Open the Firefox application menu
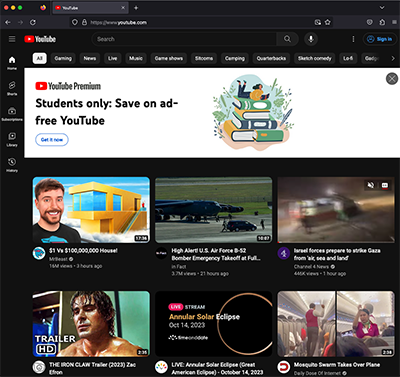This screenshot has height=377, width=400. [x=394, y=22]
